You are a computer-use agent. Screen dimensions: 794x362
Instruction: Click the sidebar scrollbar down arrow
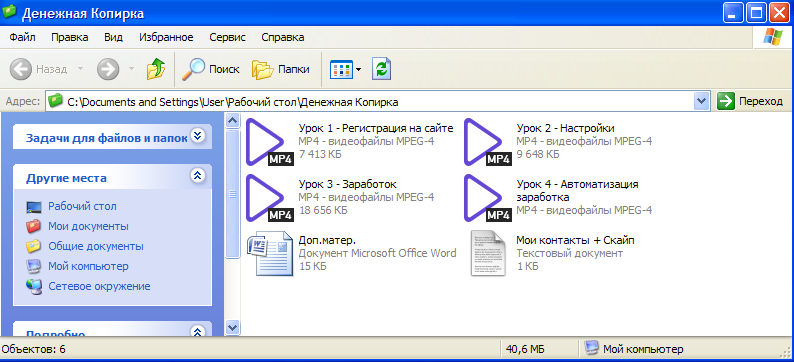[x=232, y=327]
